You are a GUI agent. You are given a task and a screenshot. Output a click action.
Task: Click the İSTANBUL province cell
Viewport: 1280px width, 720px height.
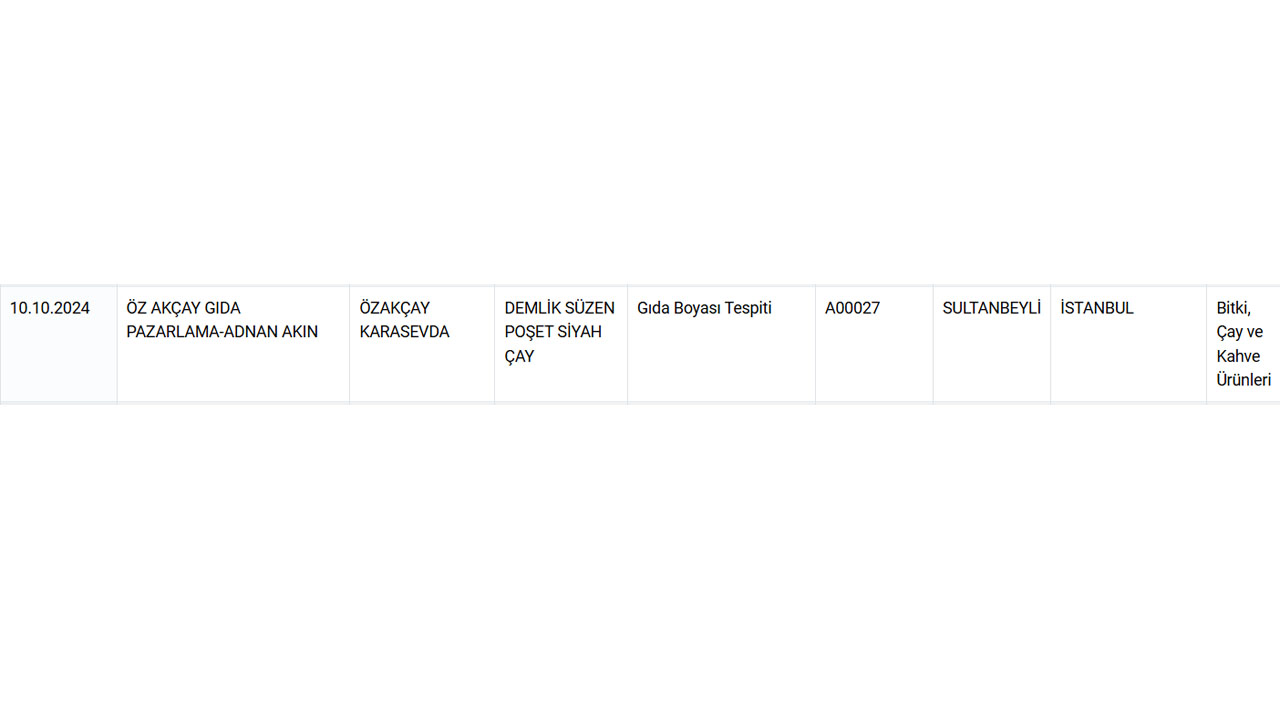point(1097,308)
